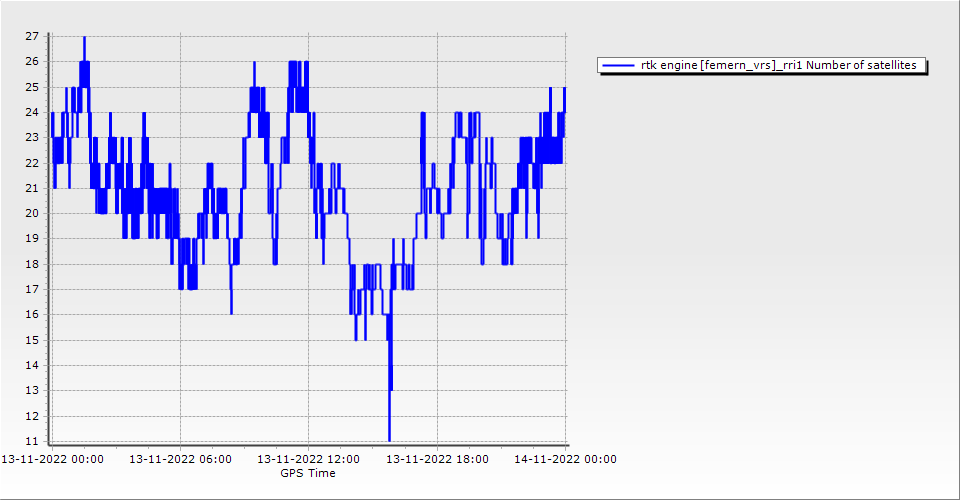Click the y-axis tick label 11
This screenshot has width=960, height=500.
(32, 441)
